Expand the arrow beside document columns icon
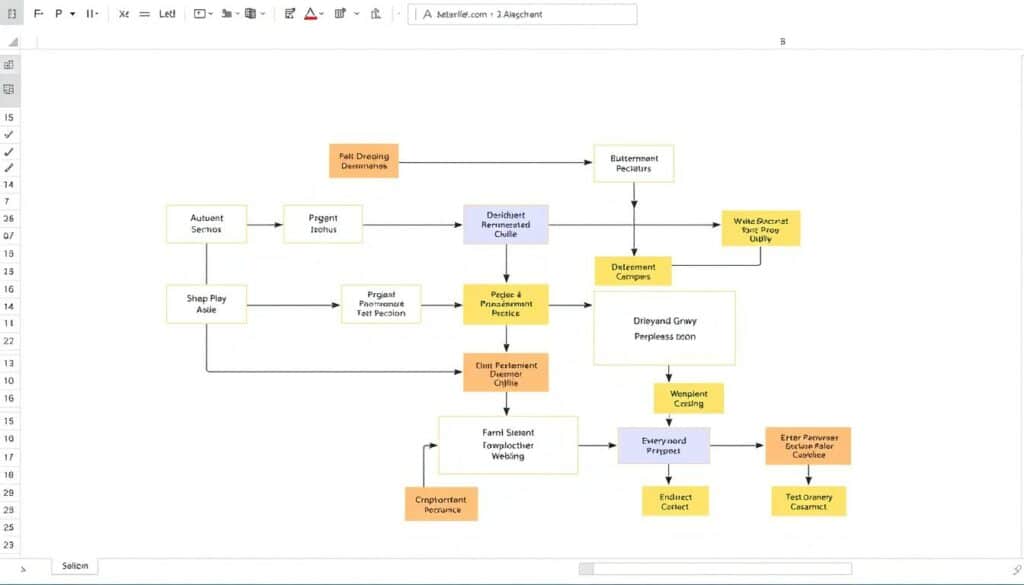Image resolution: width=1024 pixels, height=585 pixels. tap(263, 14)
